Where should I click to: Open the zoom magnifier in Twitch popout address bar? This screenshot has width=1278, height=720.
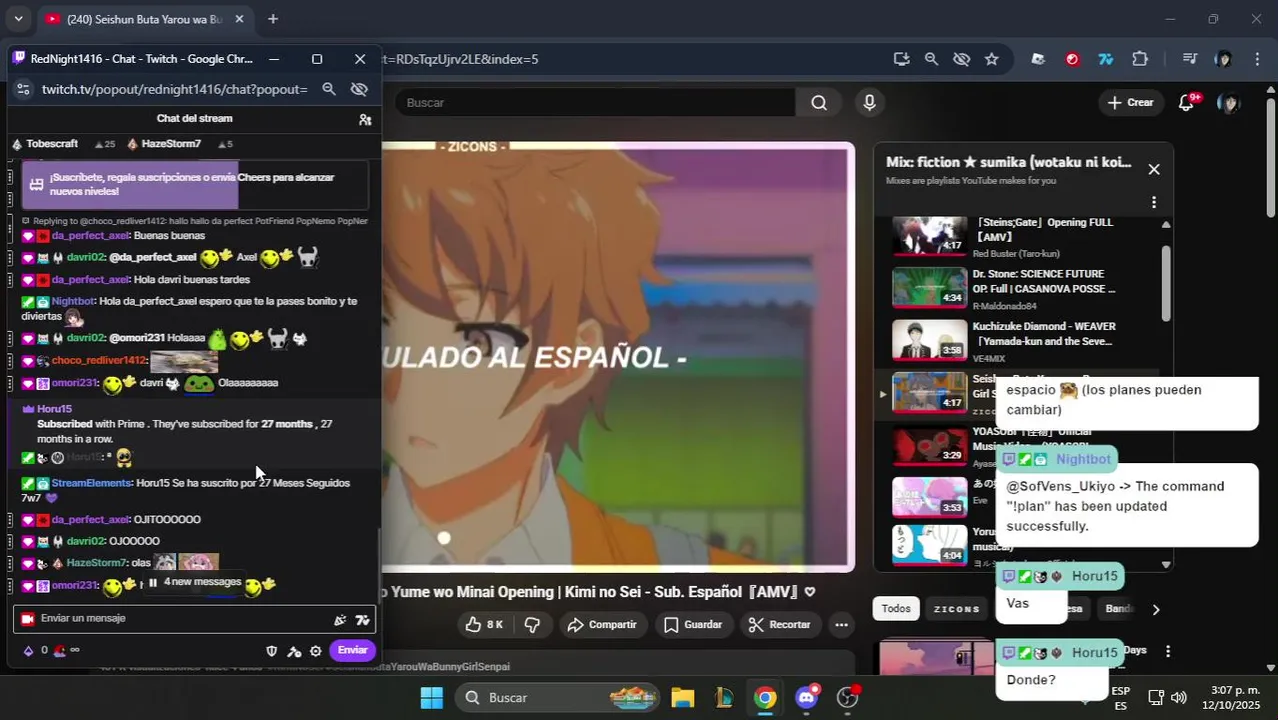click(328, 89)
